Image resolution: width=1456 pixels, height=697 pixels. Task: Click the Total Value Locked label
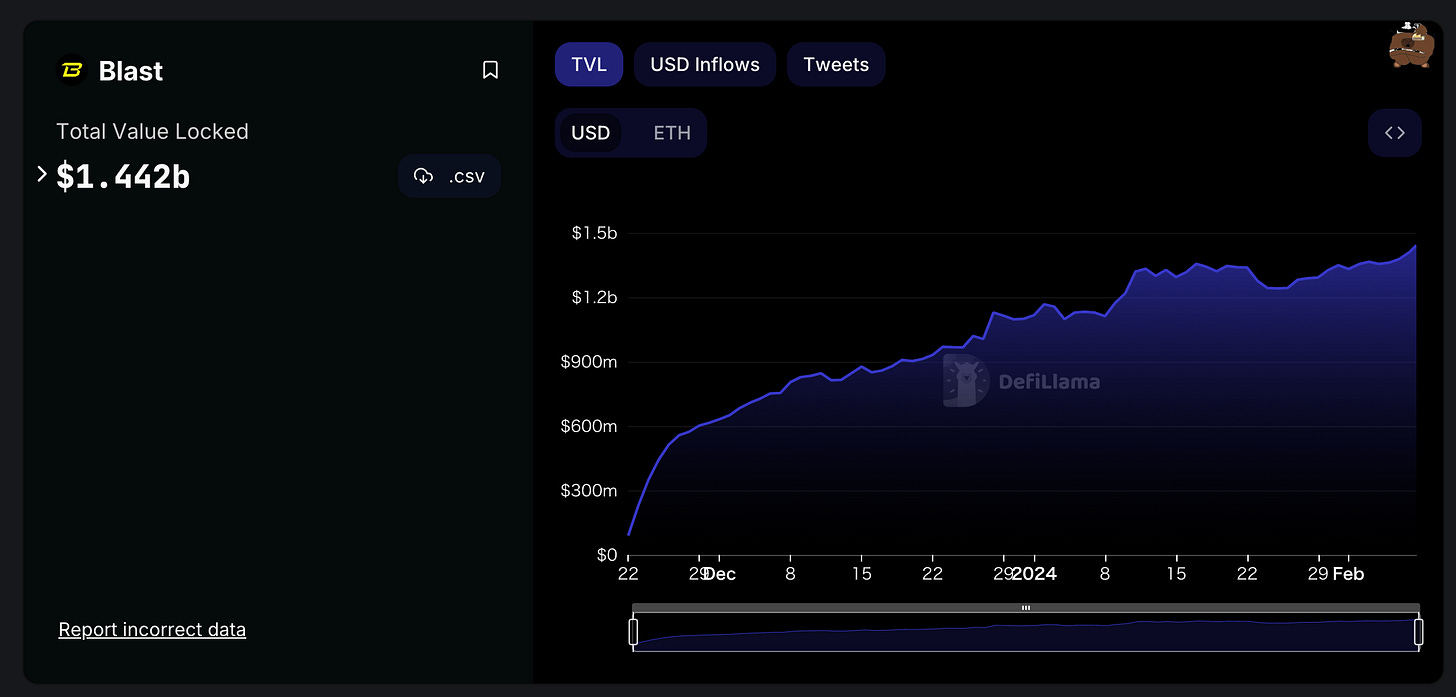tap(152, 131)
